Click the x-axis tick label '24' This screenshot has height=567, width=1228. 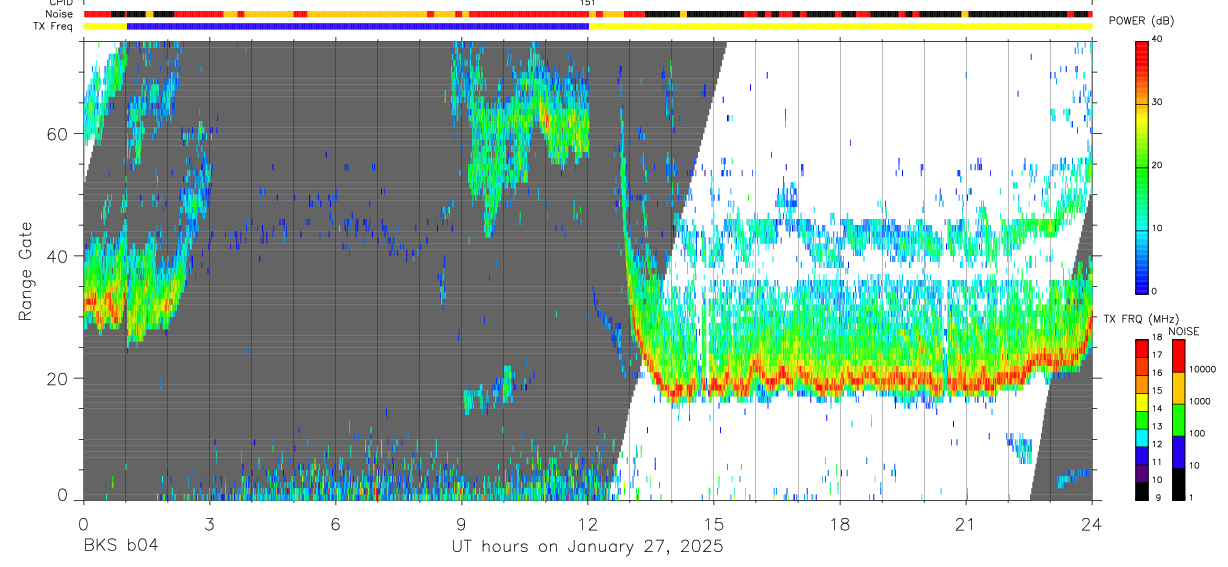(x=1092, y=525)
